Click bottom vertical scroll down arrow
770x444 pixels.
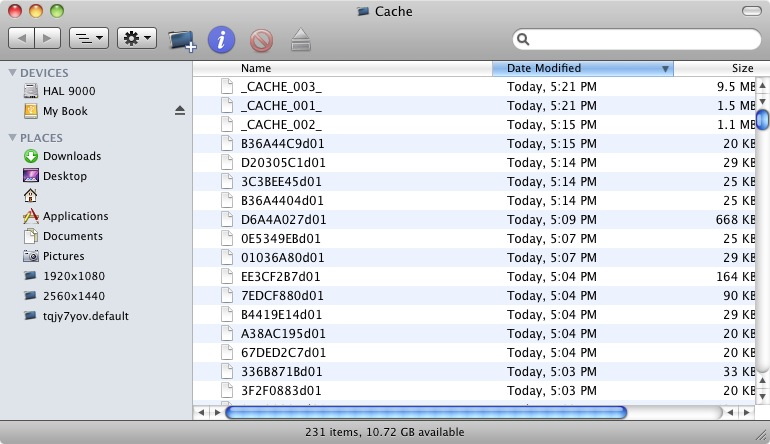(762, 396)
